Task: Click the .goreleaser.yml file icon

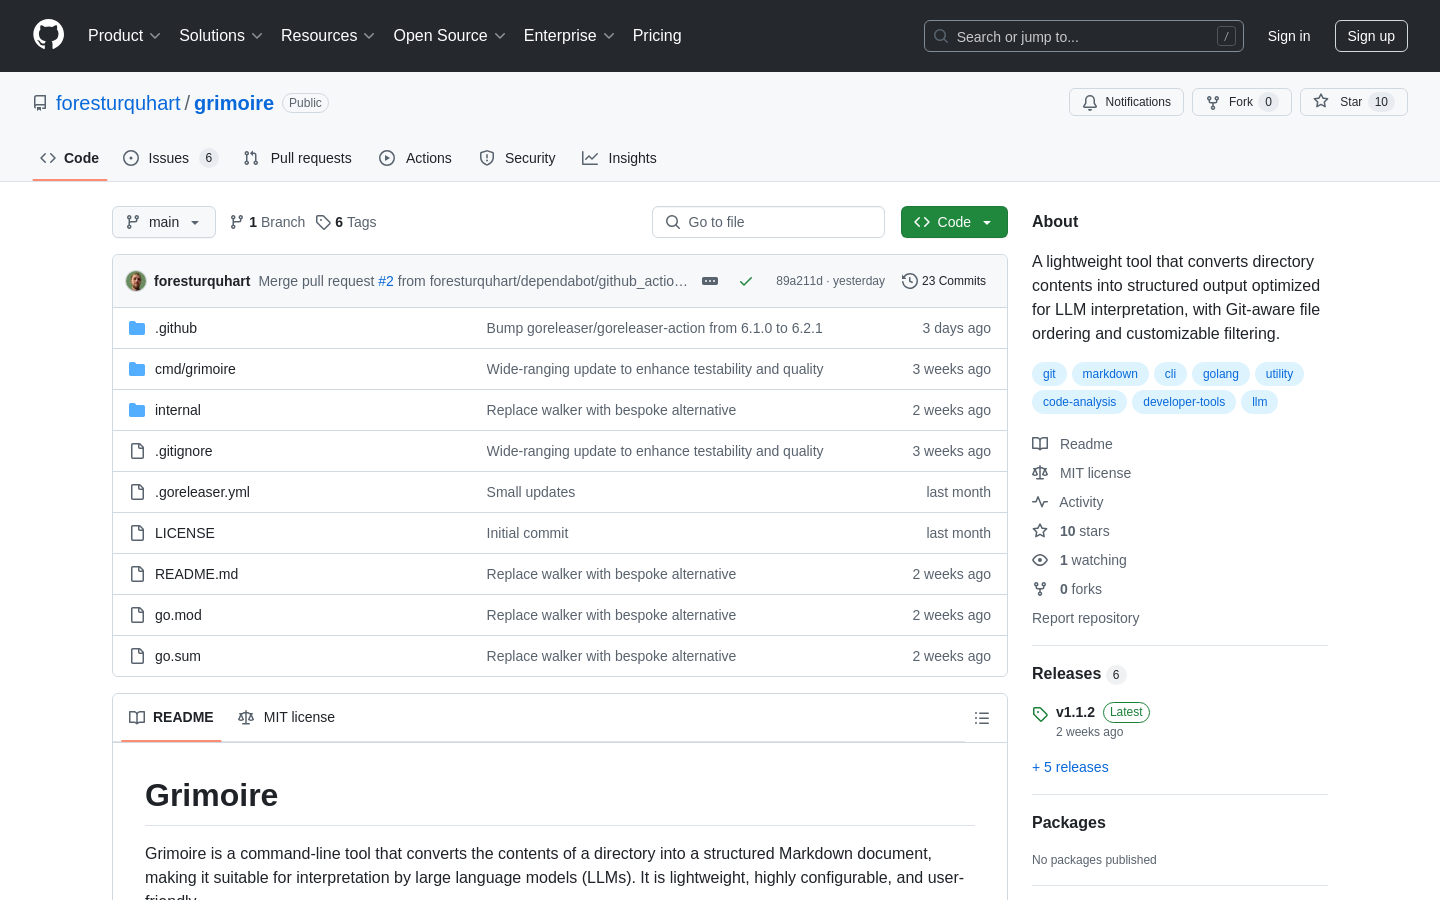Action: (x=137, y=492)
